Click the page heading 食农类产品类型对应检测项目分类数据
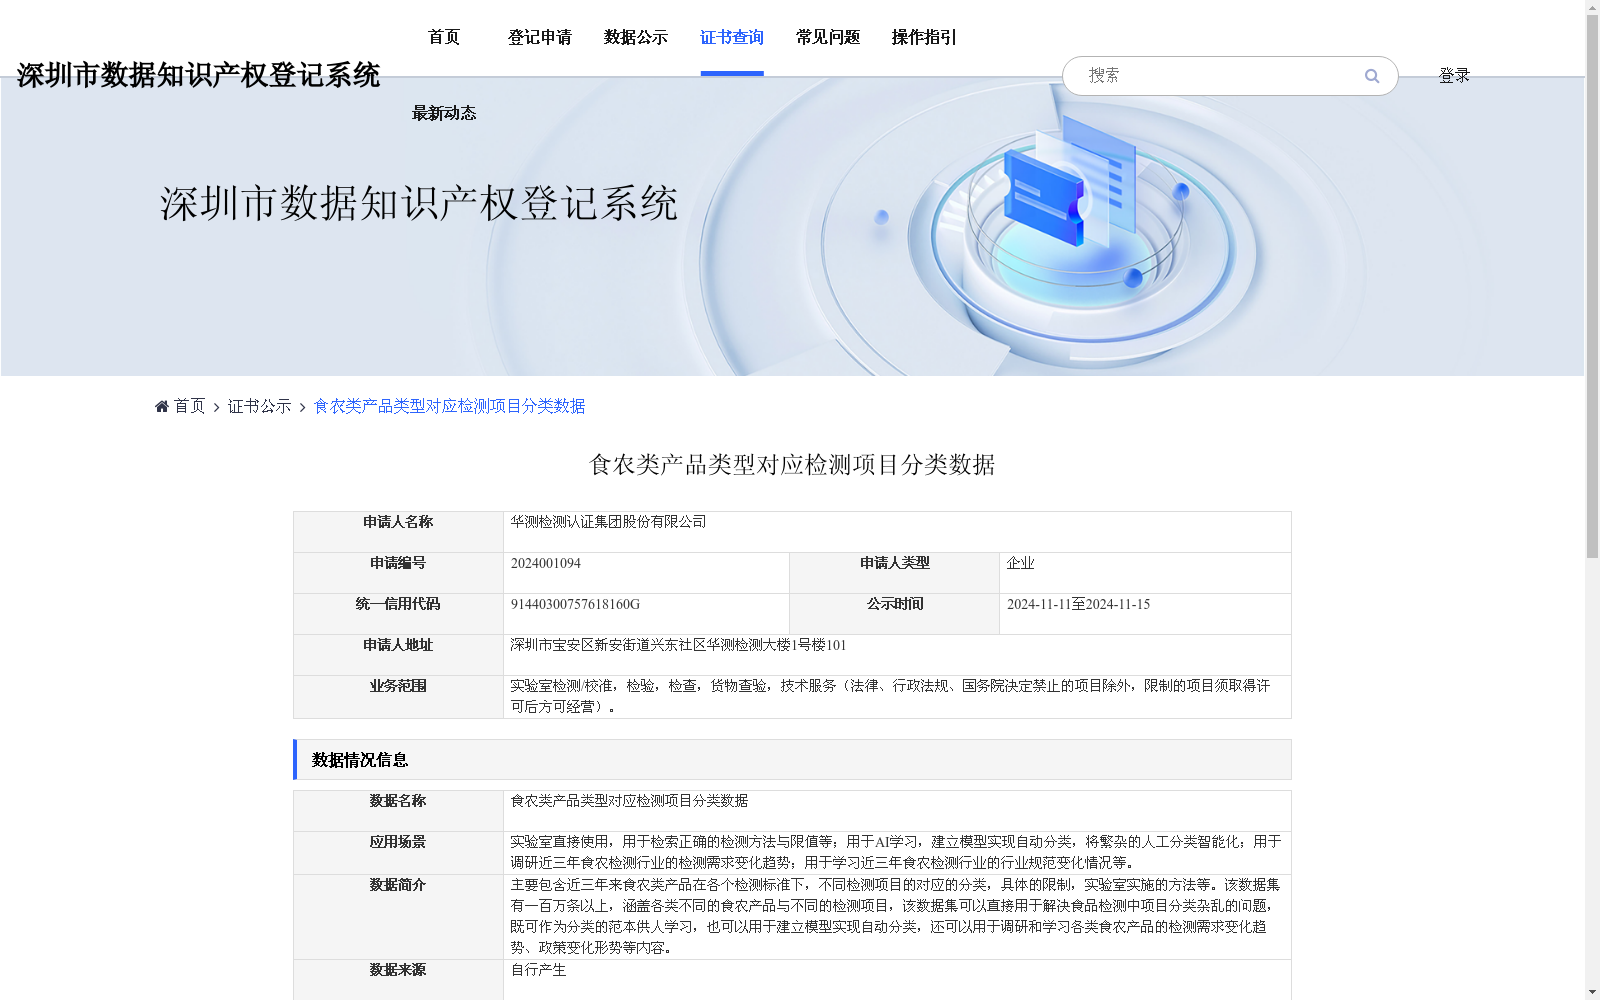Screen dimensions: 1600x1000 [x=792, y=465]
